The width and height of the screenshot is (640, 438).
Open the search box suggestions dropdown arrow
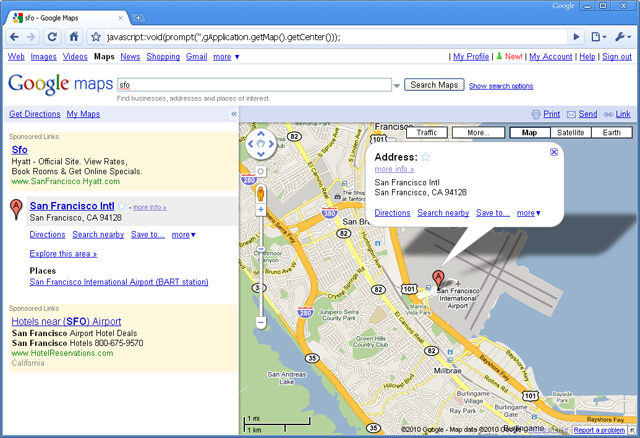tap(396, 86)
